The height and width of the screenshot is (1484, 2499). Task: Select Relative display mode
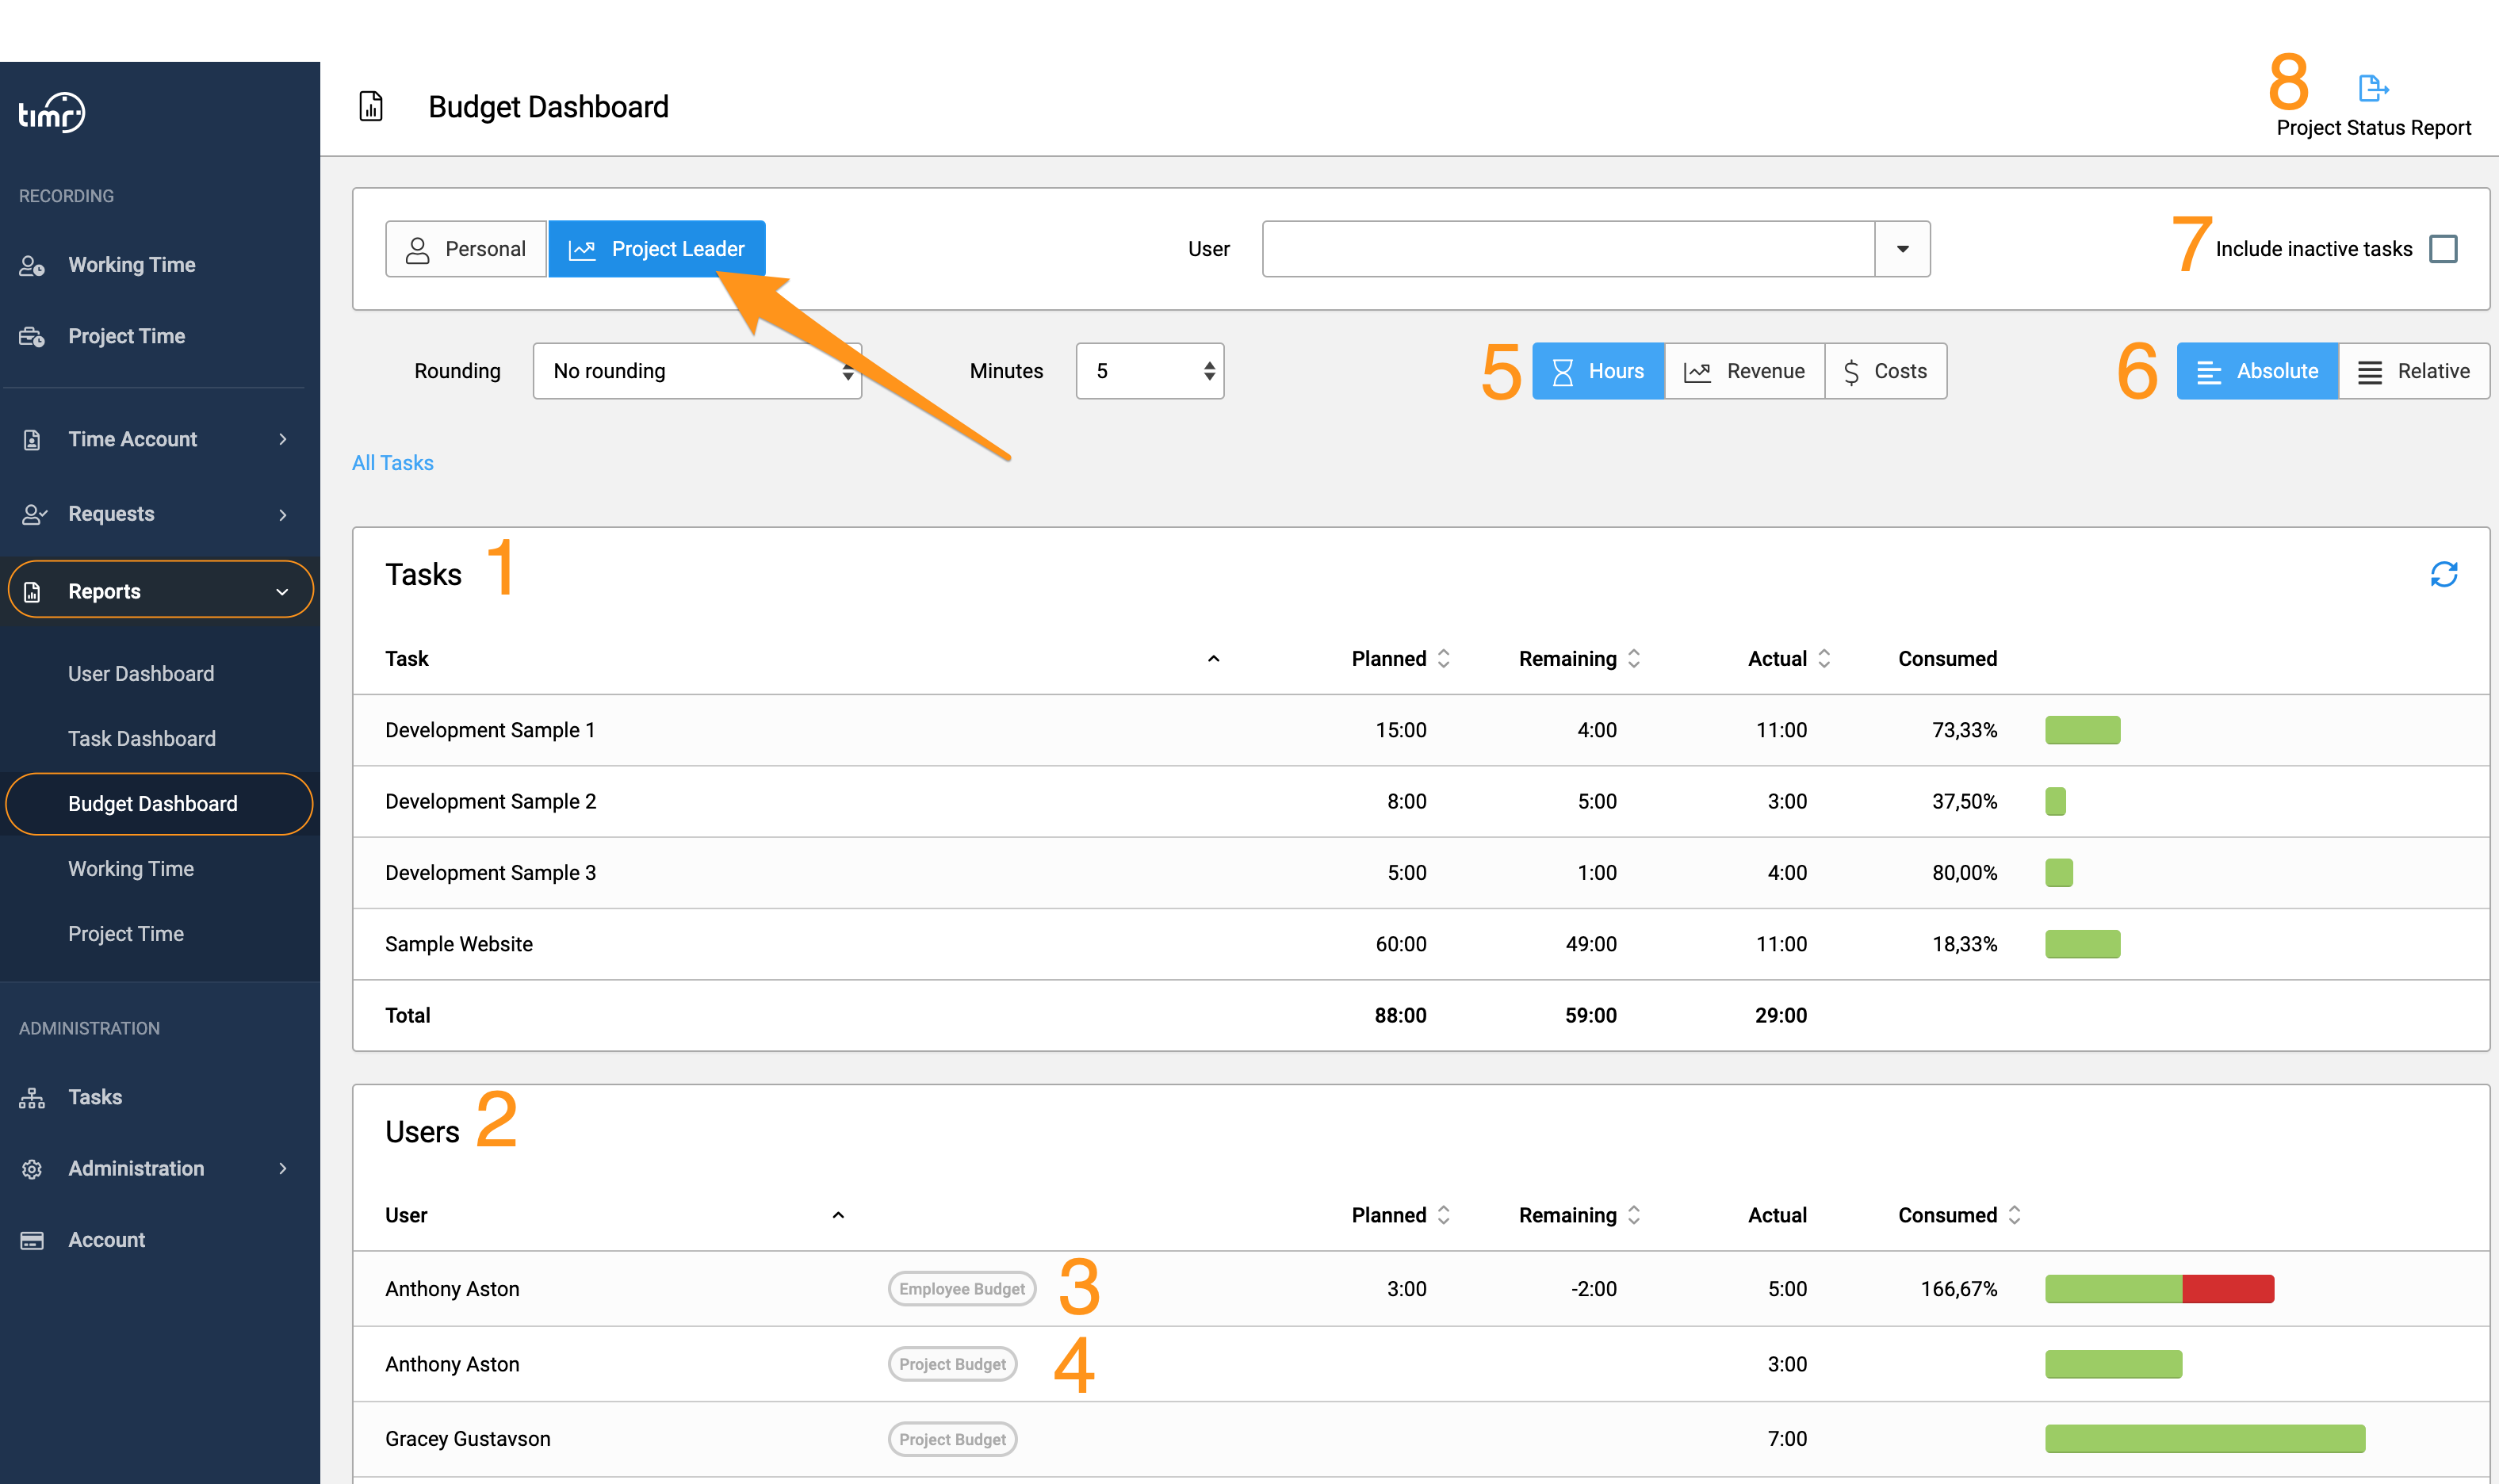[x=2414, y=371]
